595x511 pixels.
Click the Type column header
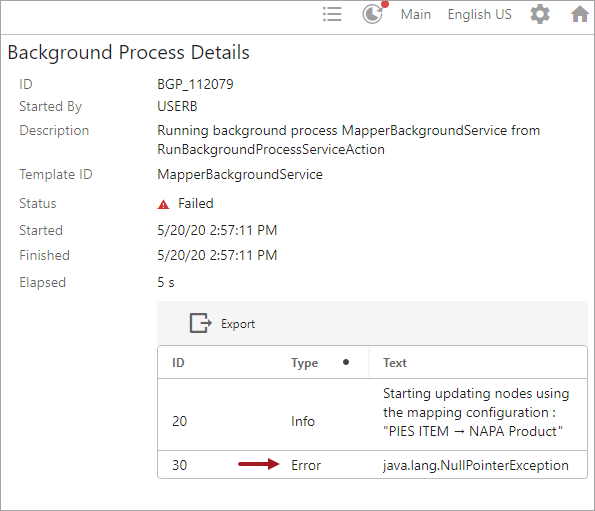(x=305, y=363)
